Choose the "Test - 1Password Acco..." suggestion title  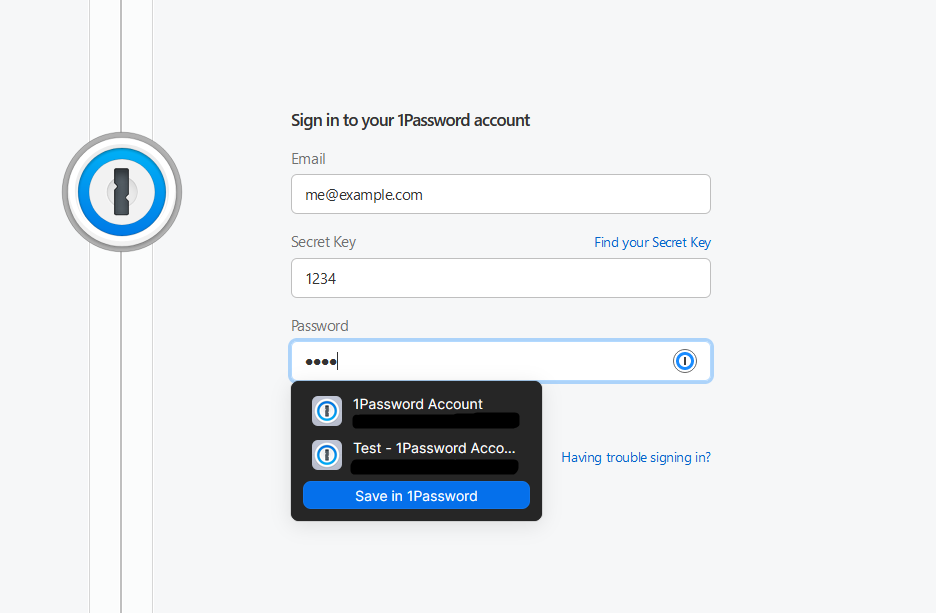pyautogui.click(x=434, y=448)
